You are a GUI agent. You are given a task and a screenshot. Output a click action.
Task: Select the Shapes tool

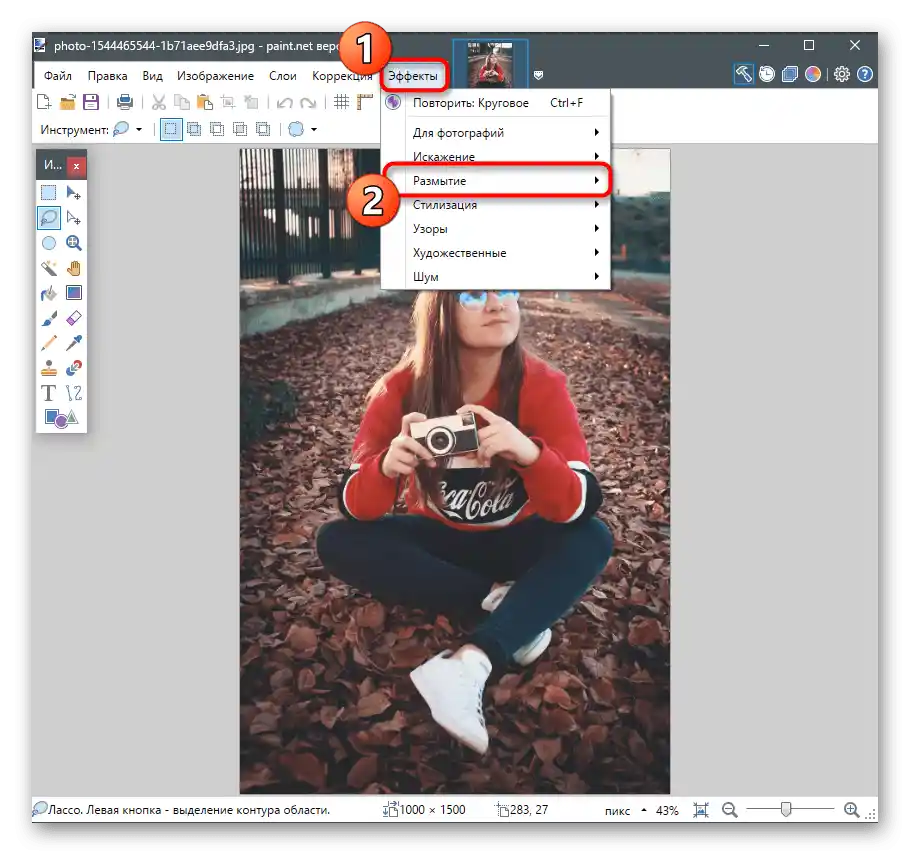(61, 418)
